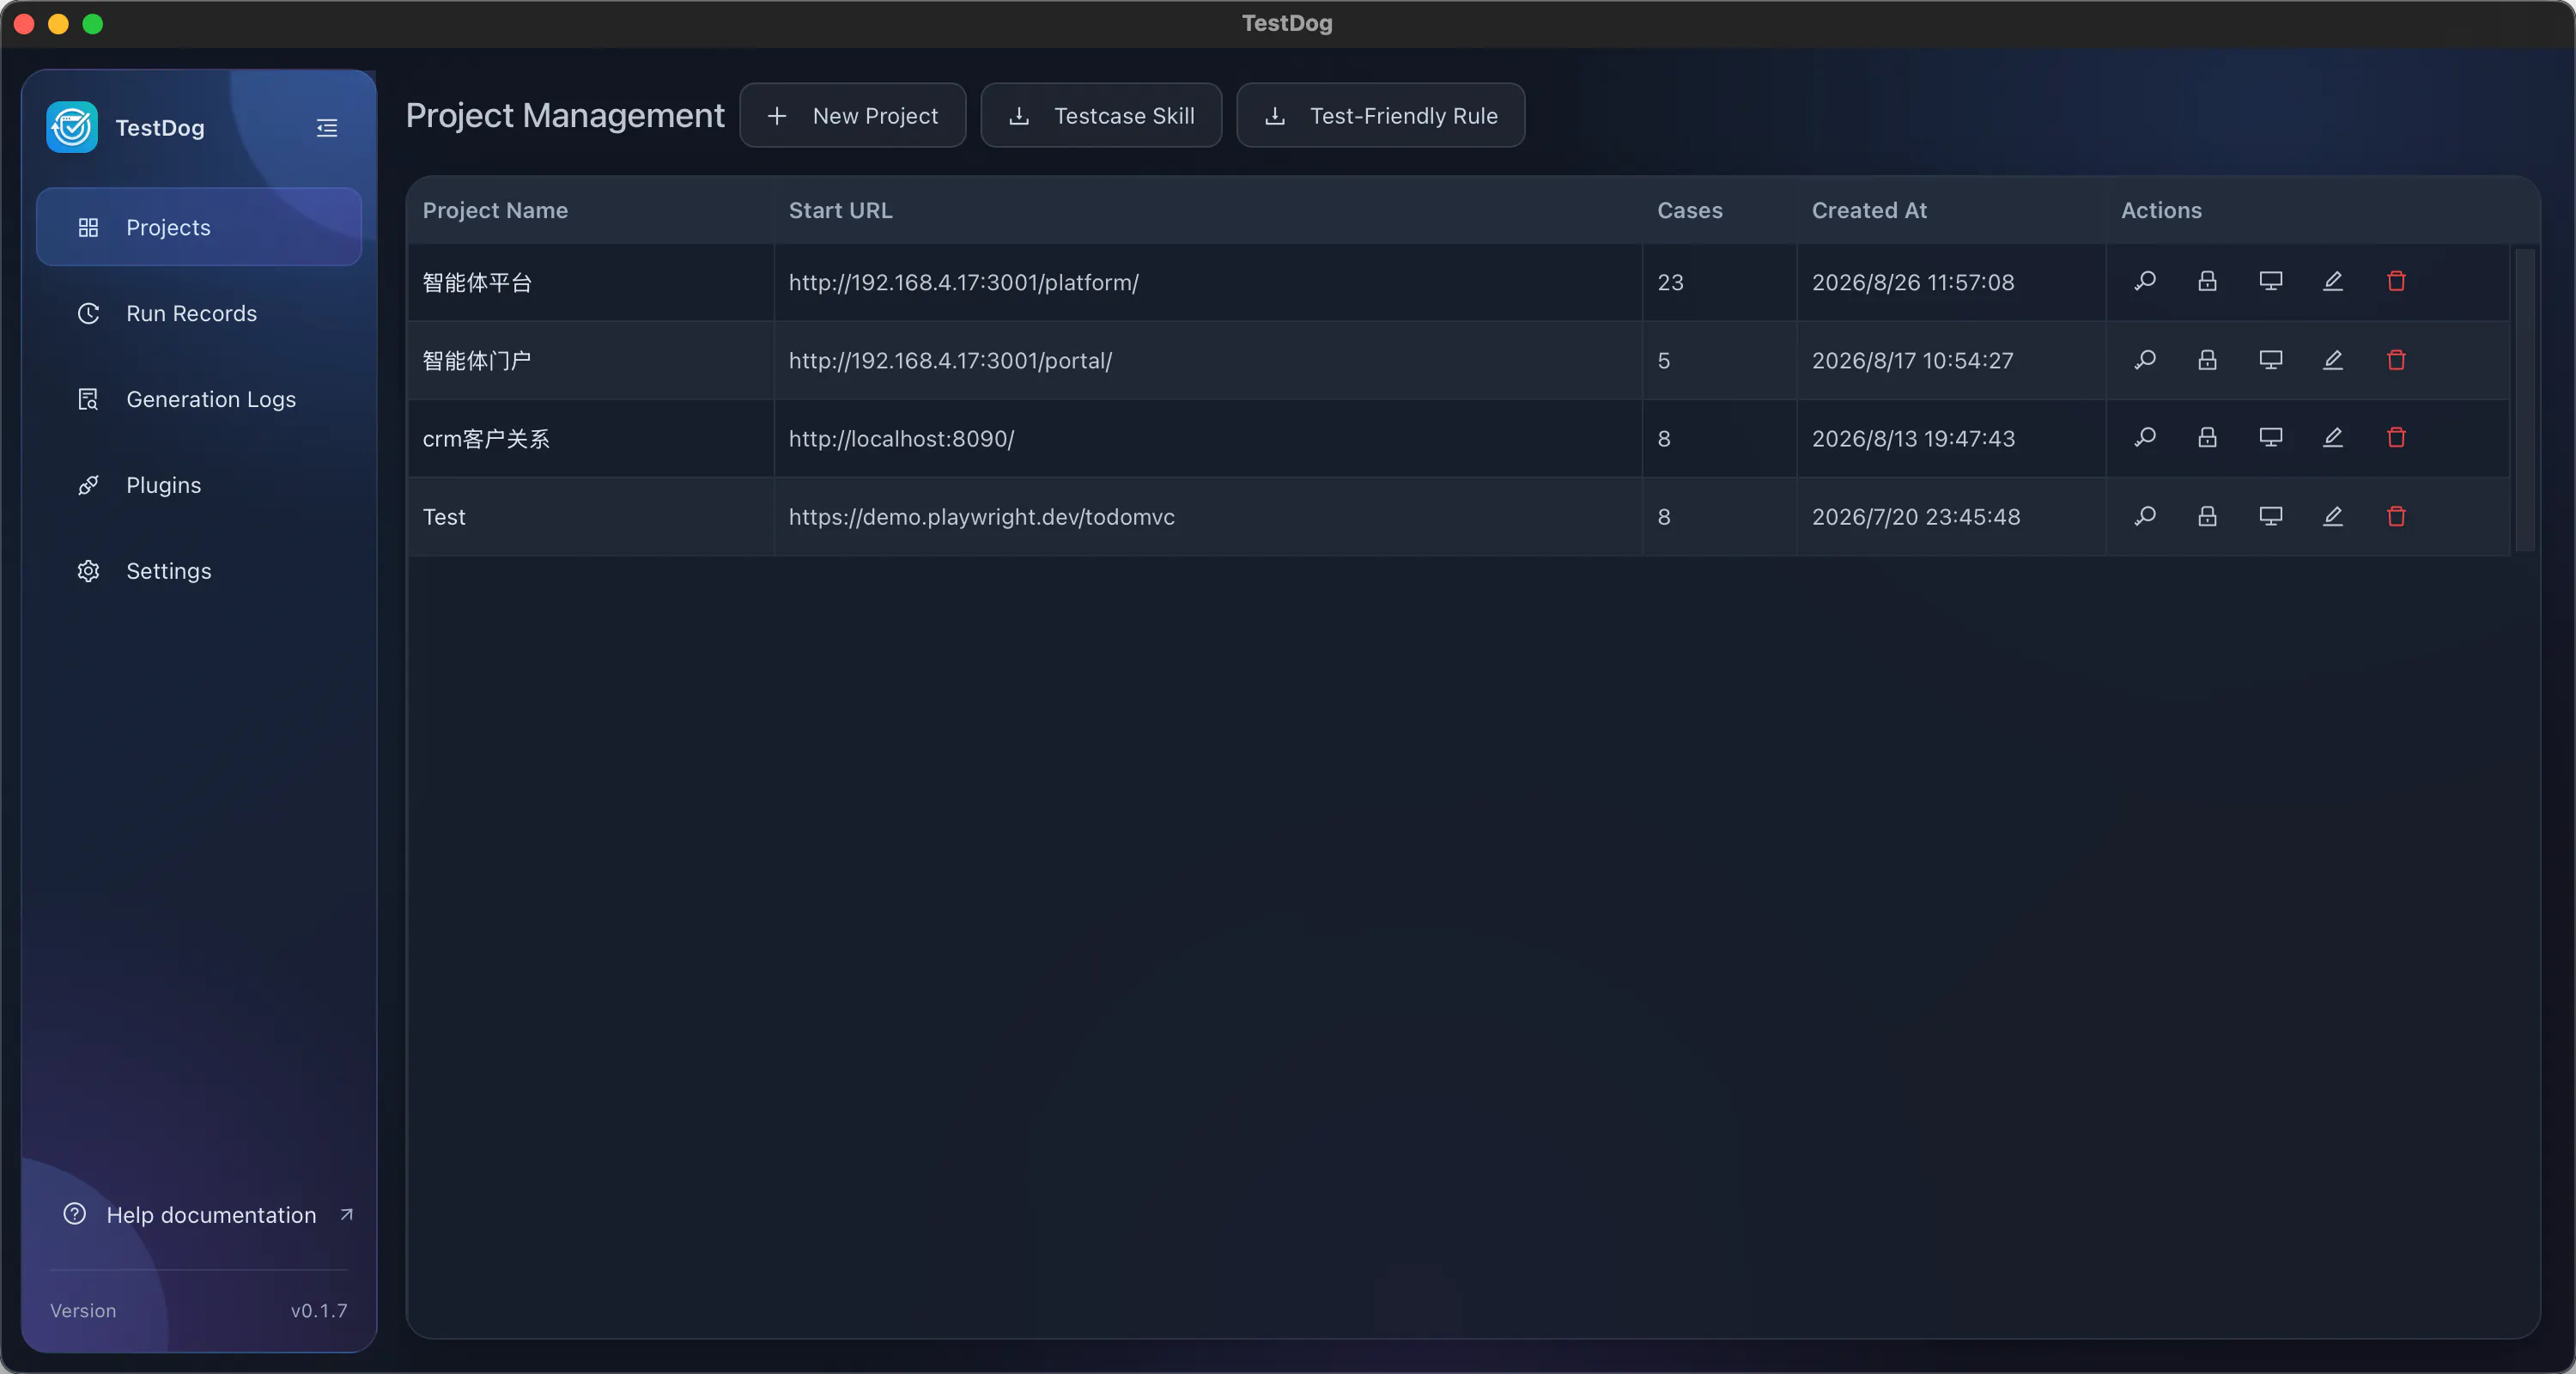Click the lock icon for crm客户关系 project
Image resolution: width=2576 pixels, height=1374 pixels.
(x=2207, y=437)
